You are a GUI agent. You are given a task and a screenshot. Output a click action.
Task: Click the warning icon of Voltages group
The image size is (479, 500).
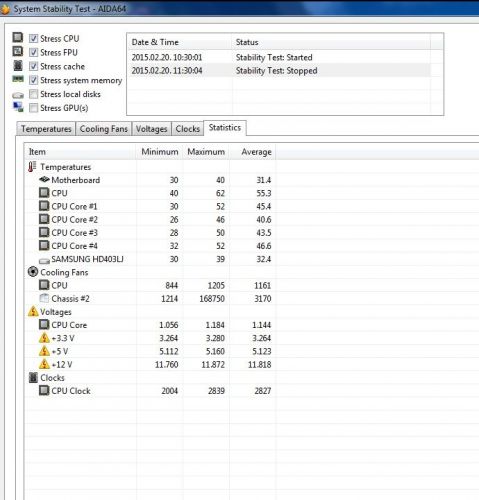(33, 312)
